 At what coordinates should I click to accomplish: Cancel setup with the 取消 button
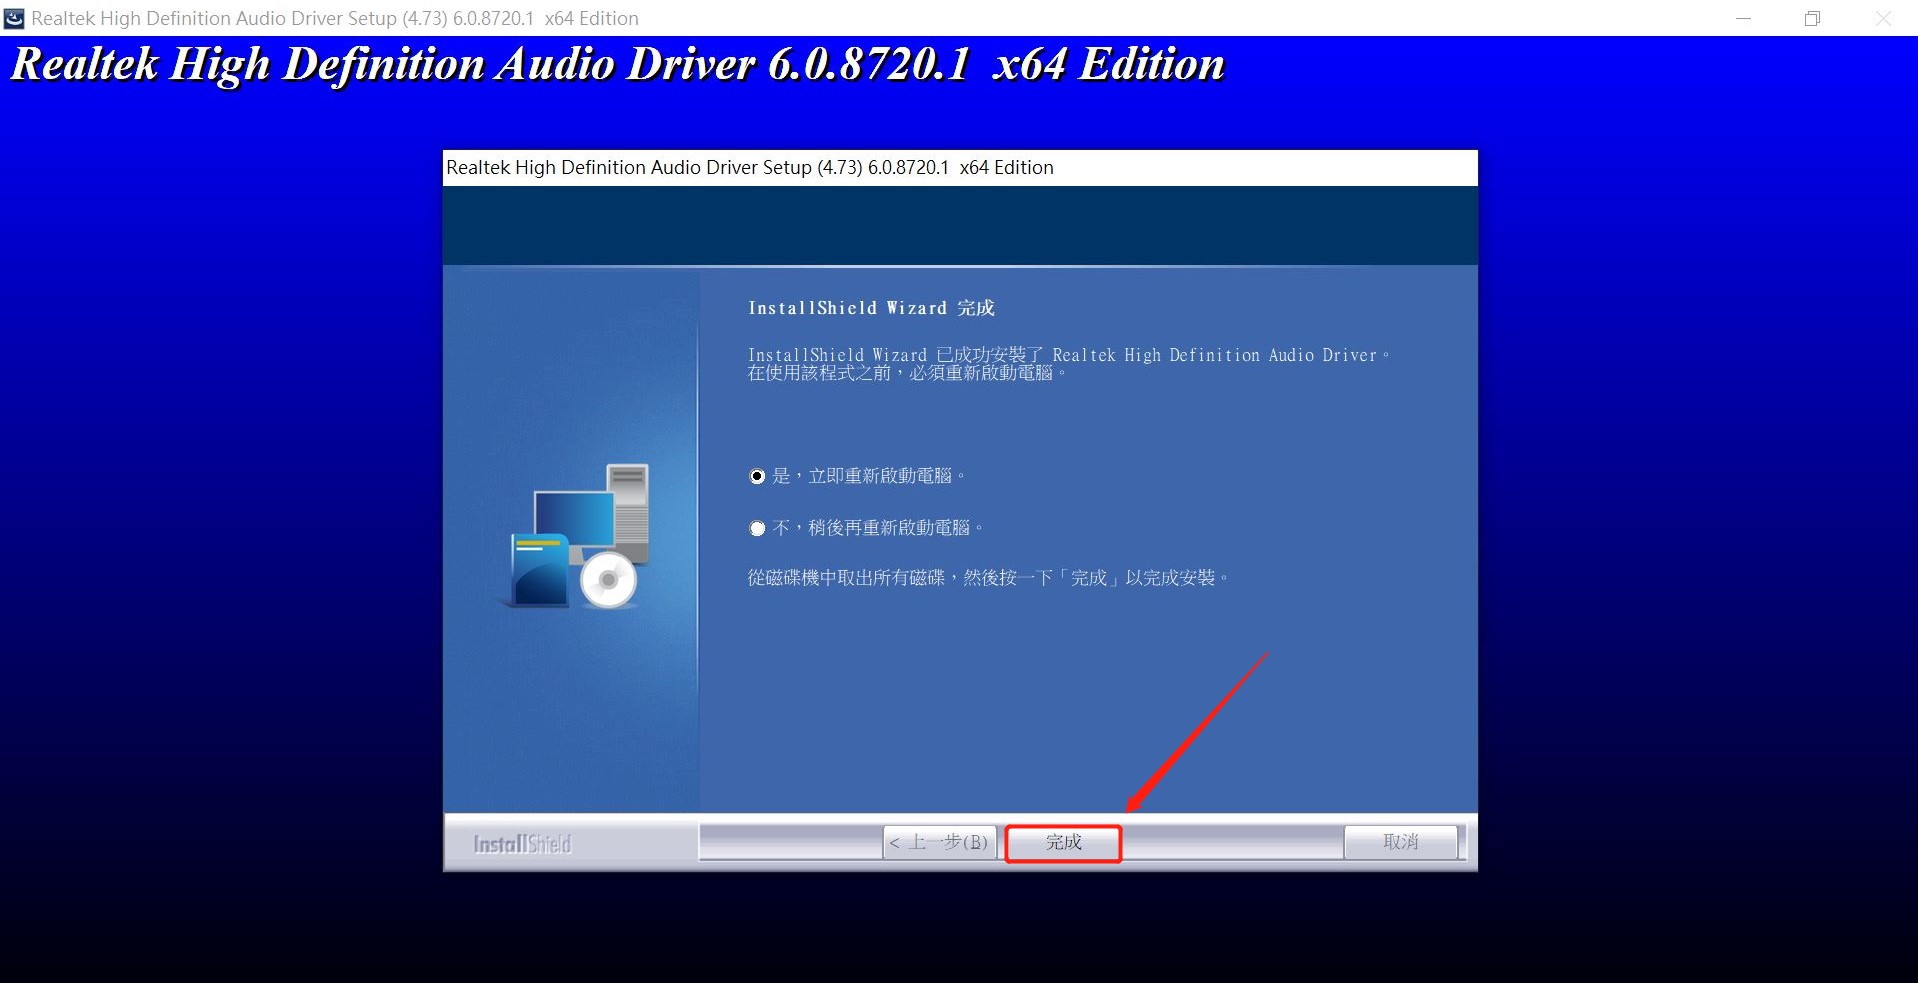pos(1400,842)
